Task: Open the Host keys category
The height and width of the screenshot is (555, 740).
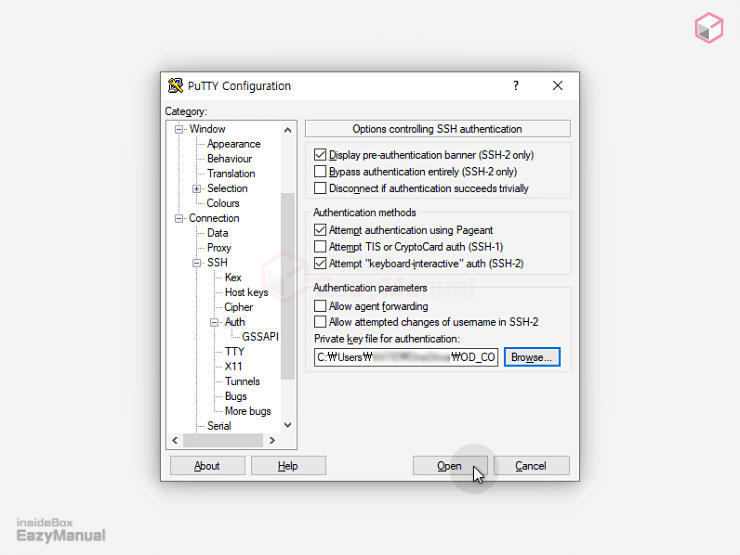Action: (246, 292)
